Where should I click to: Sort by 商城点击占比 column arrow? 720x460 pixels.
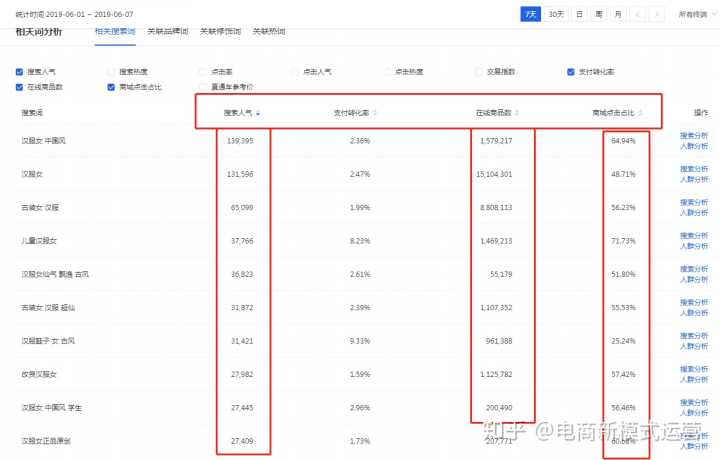(641, 113)
